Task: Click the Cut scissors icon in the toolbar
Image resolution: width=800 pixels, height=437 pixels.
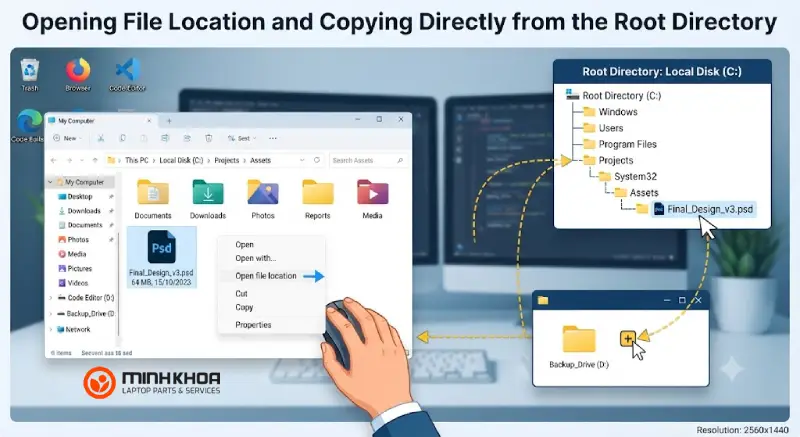Action: (x=101, y=138)
